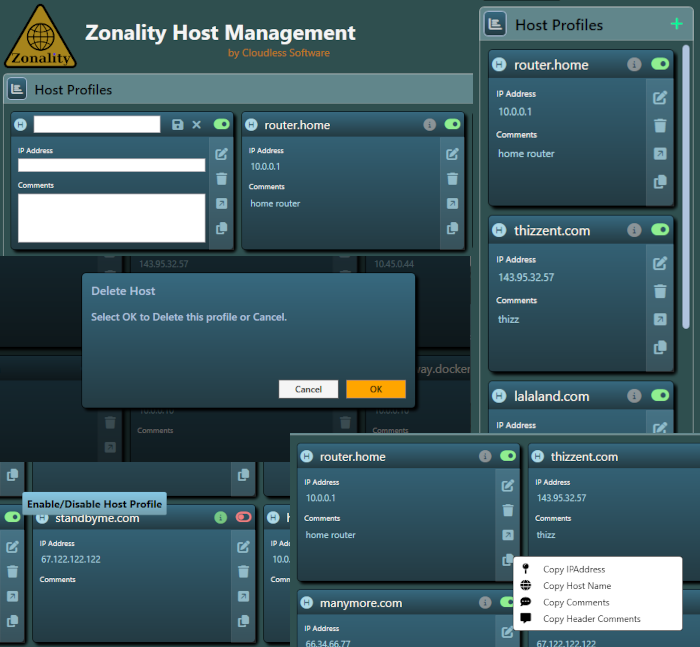Open copy options for router.home beside editing card
The image size is (700, 647).
[452, 228]
